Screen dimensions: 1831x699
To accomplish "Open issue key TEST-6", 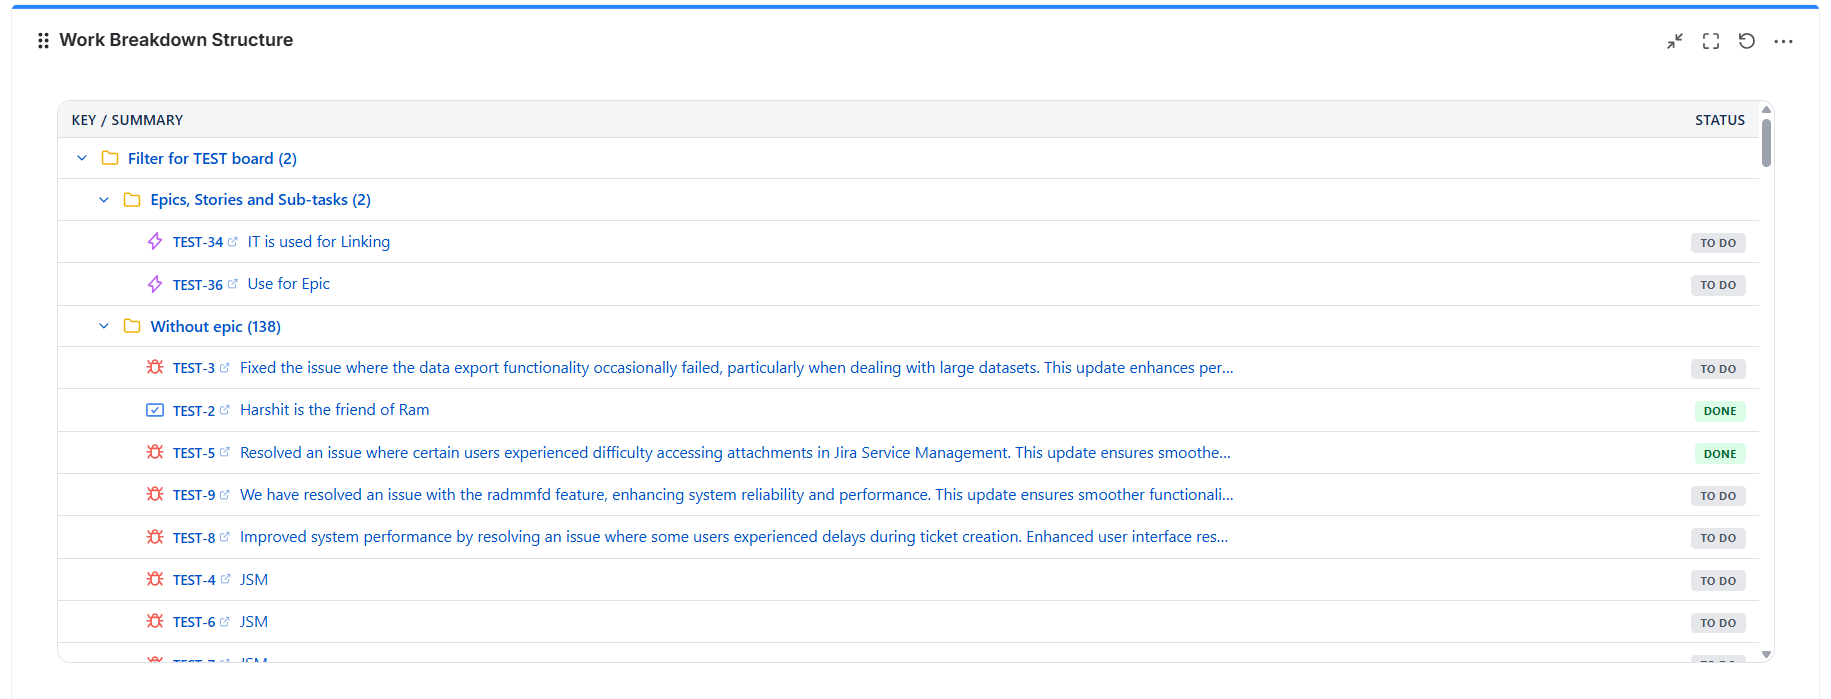I will pos(194,622).
